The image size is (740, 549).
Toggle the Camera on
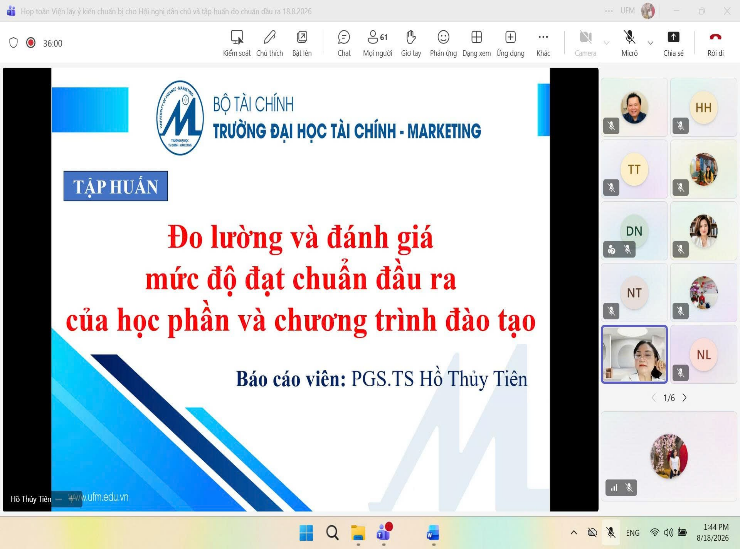[x=585, y=43]
